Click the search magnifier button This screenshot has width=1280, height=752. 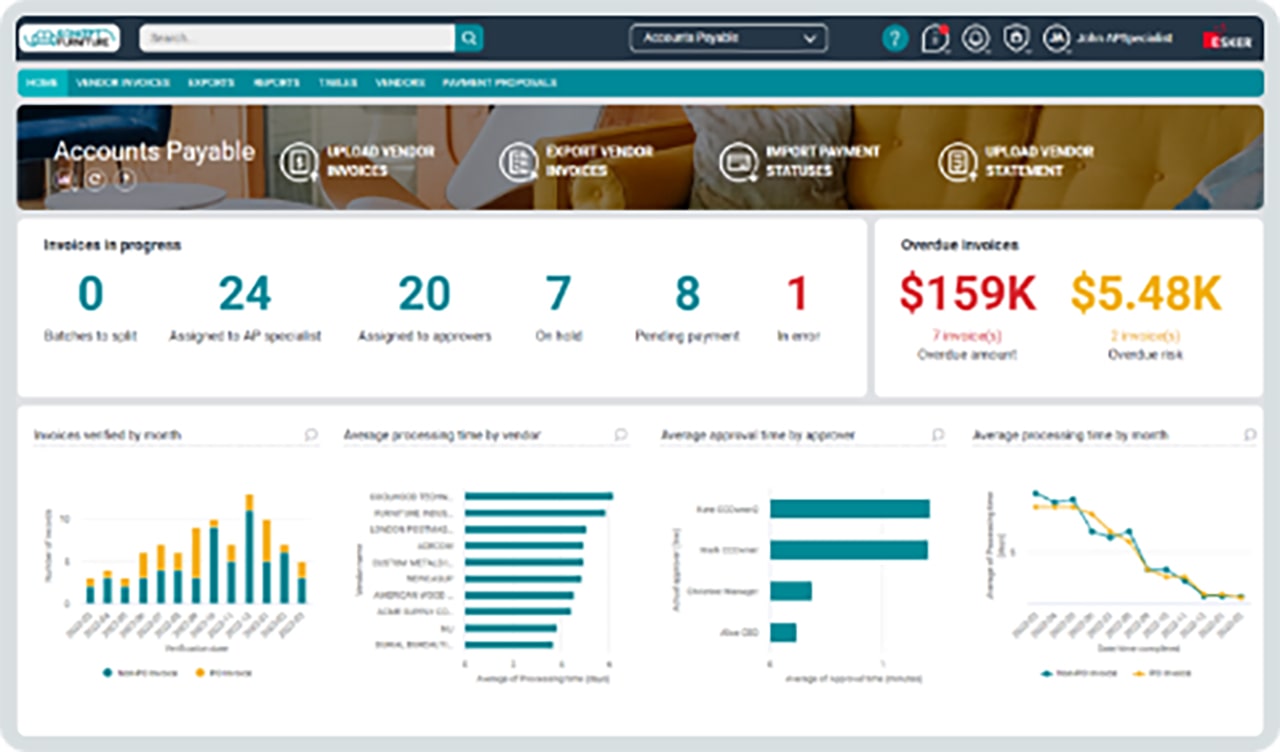click(x=469, y=38)
